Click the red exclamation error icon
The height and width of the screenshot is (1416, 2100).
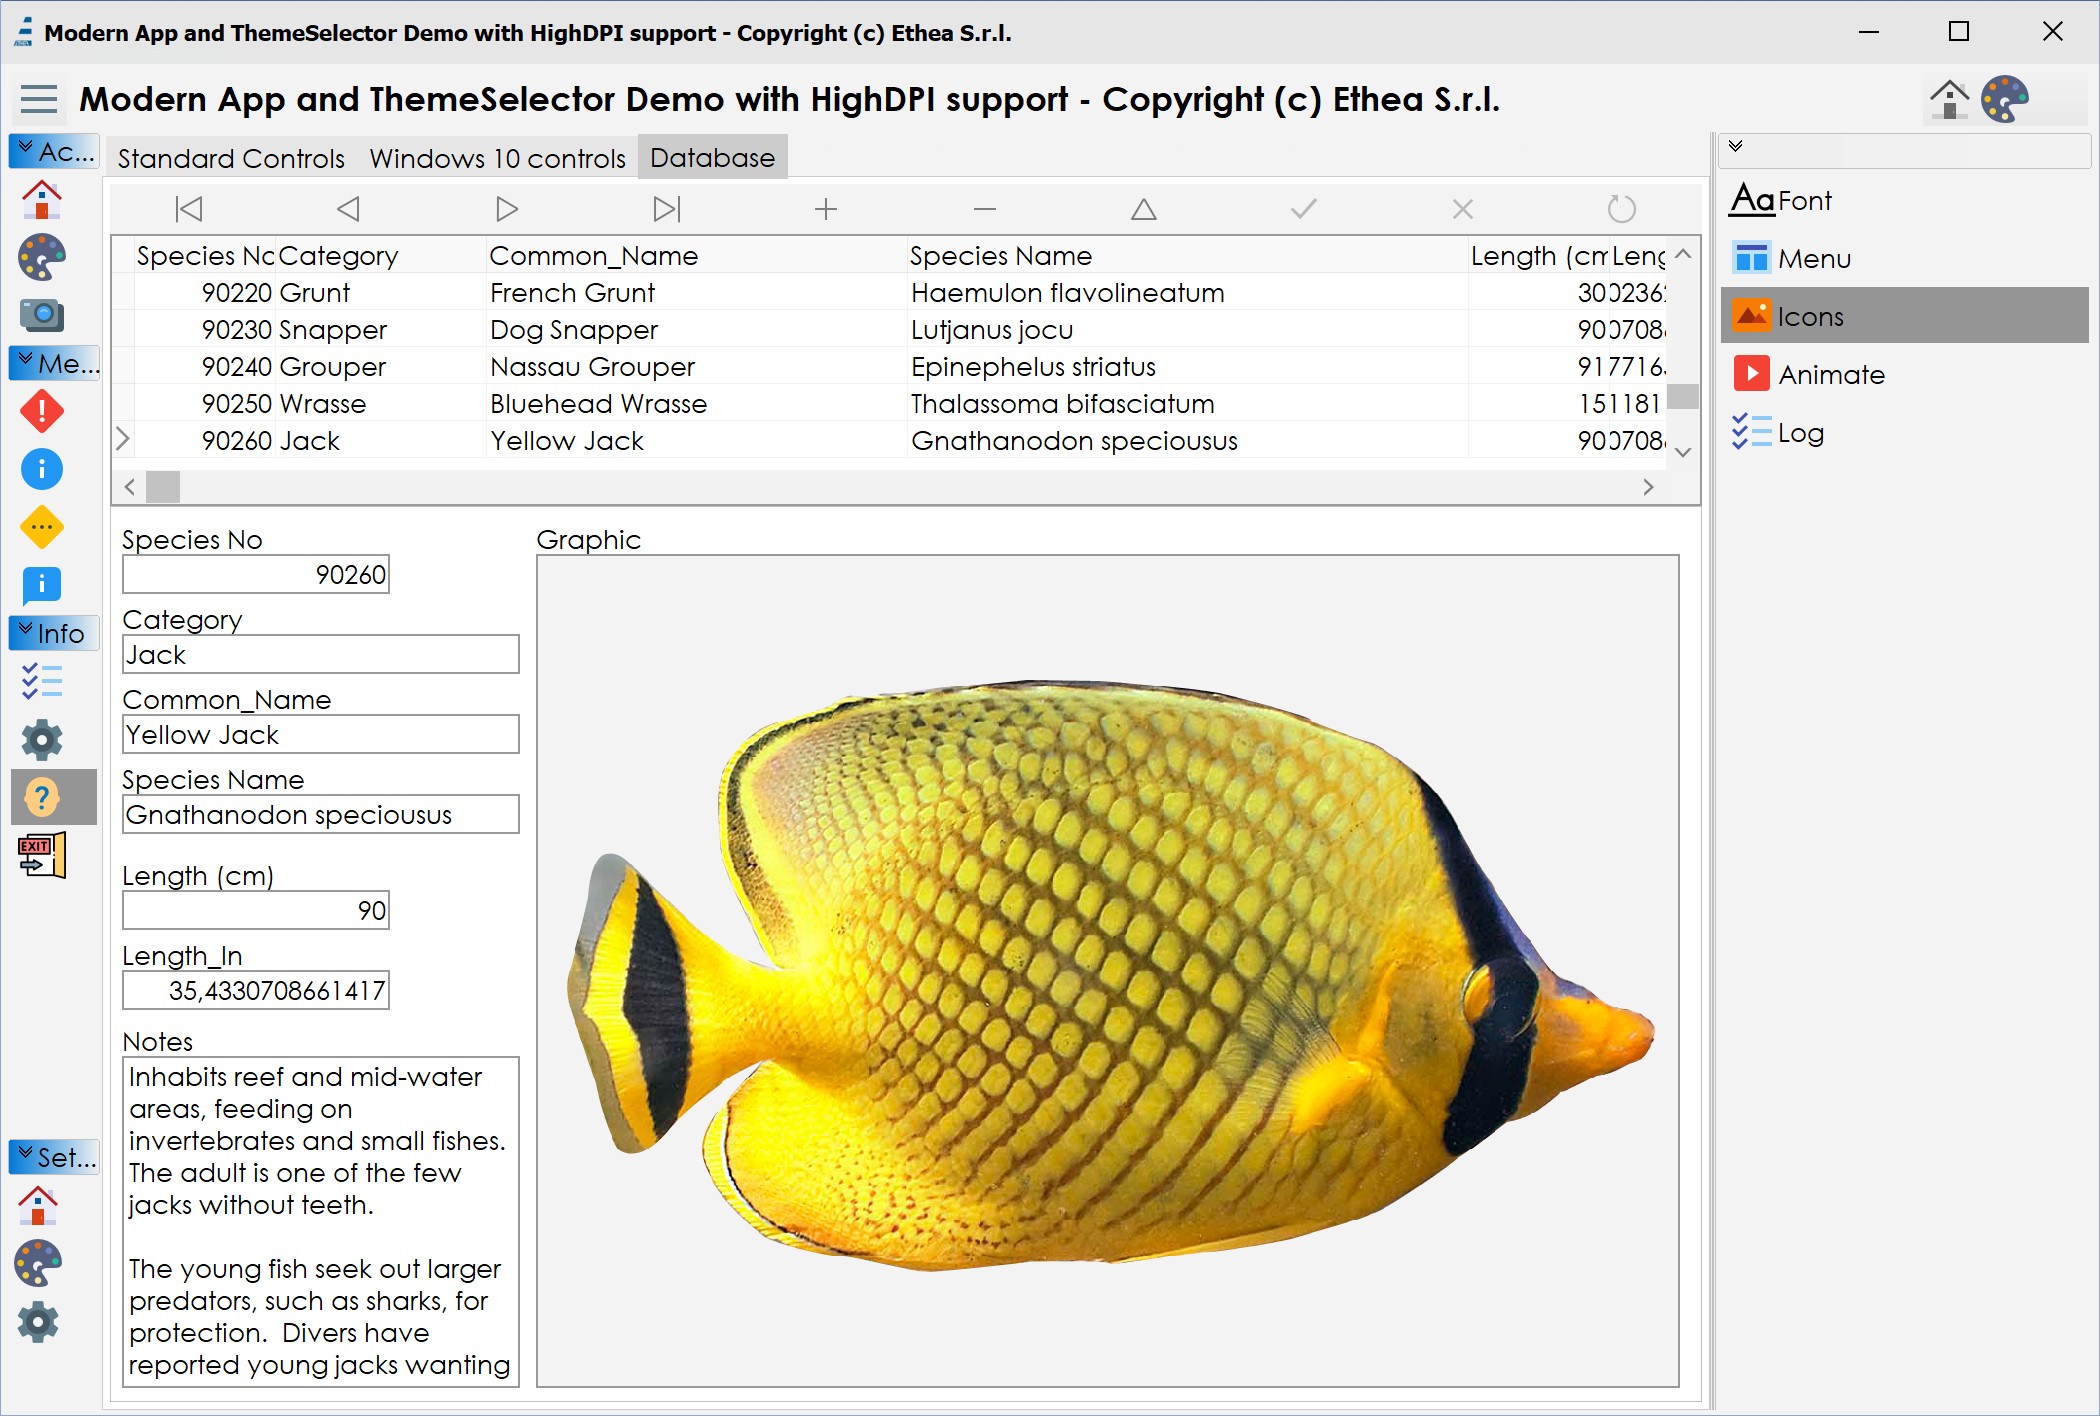(42, 411)
